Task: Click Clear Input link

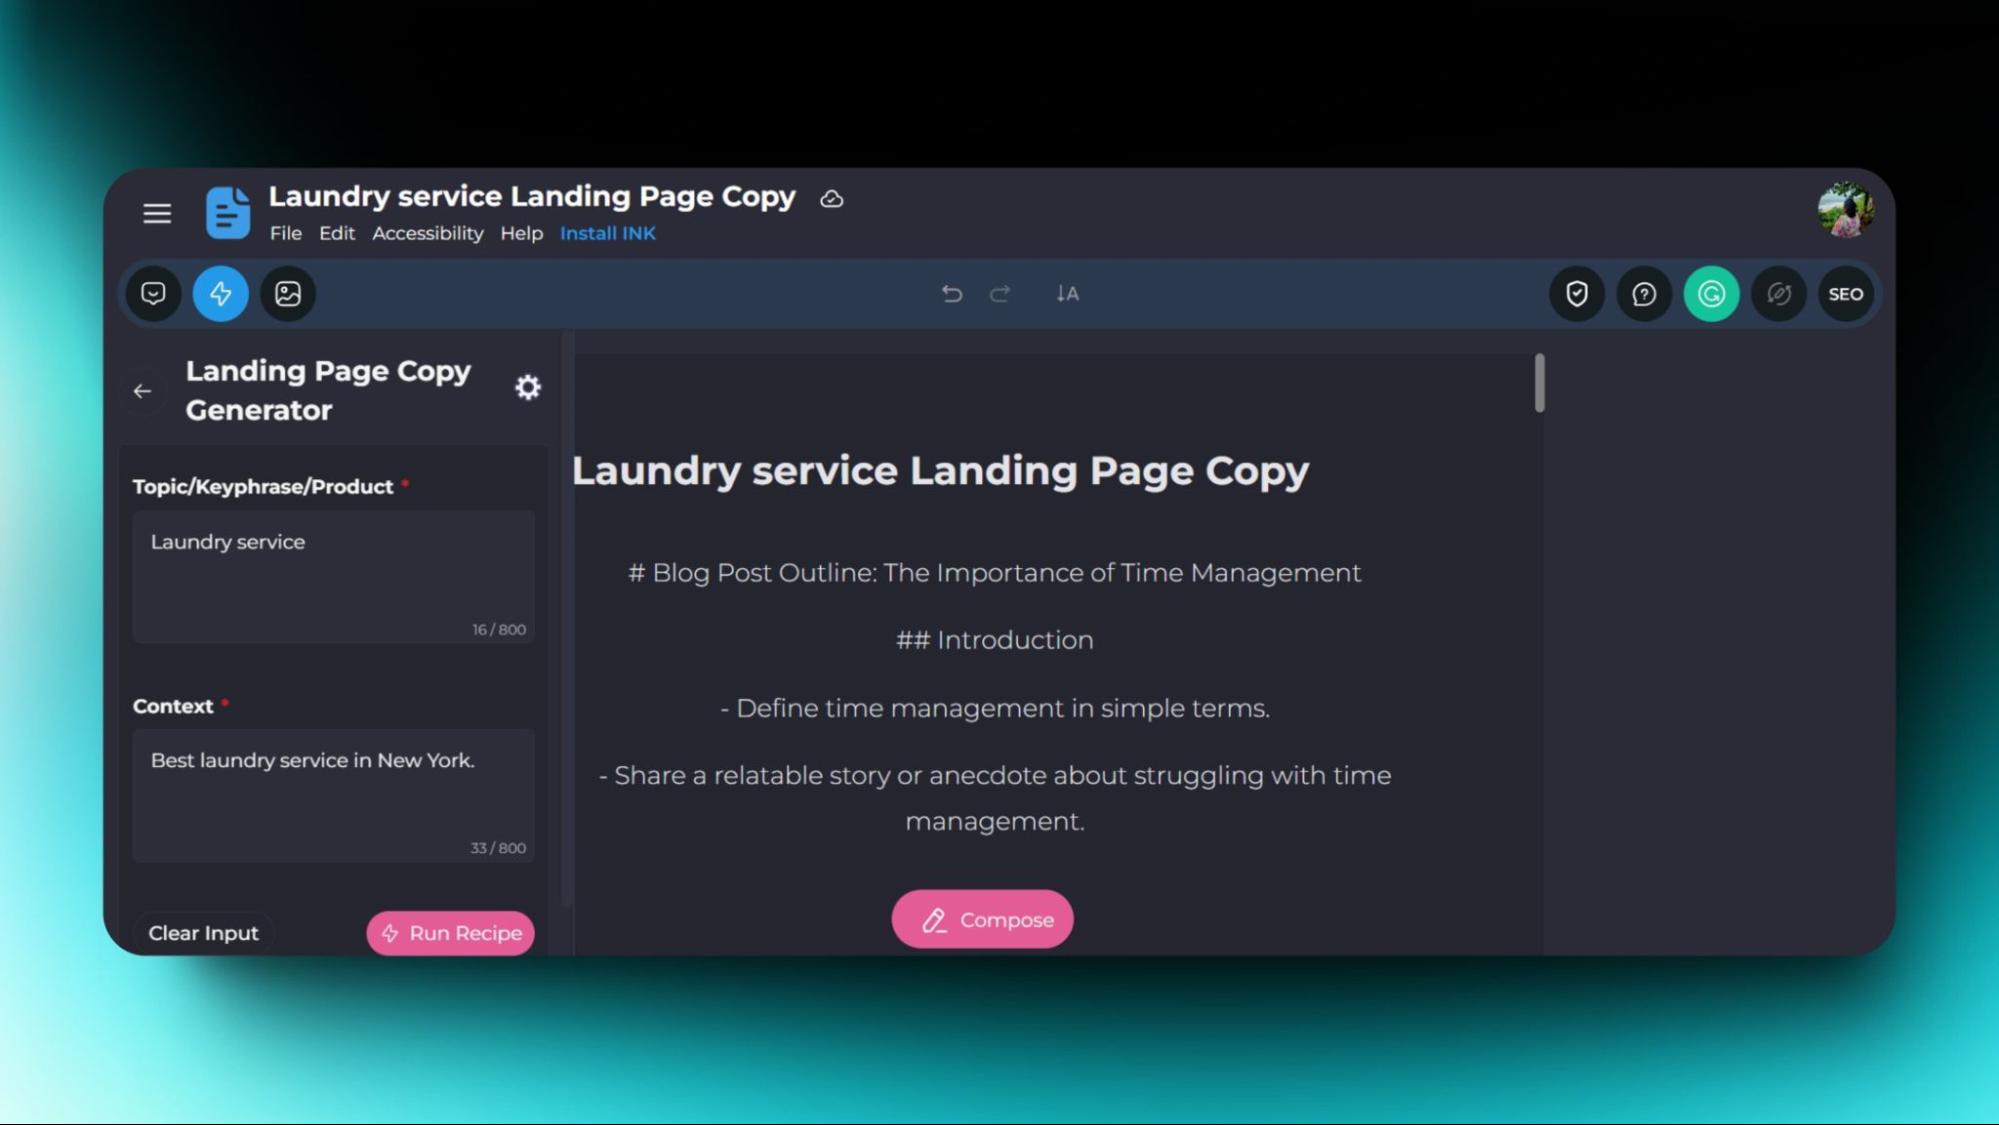Action: click(x=203, y=933)
